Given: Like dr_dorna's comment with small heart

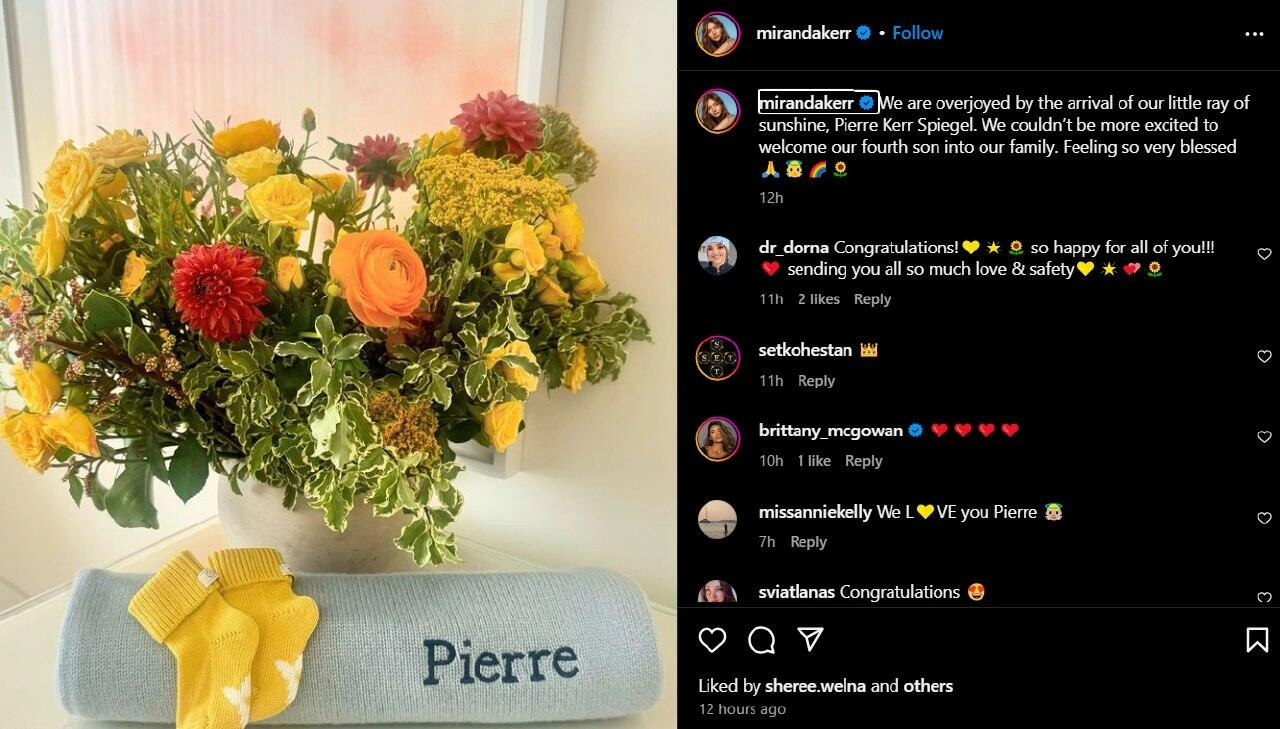Looking at the screenshot, I should pos(1264,254).
